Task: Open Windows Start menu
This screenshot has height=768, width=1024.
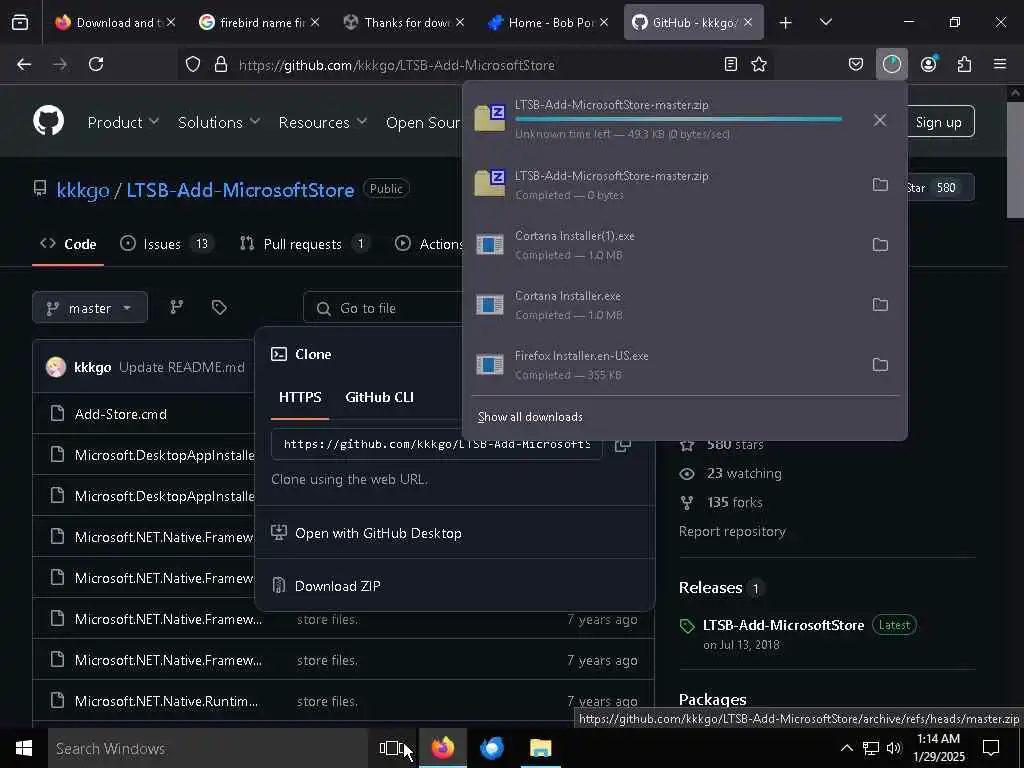Action: tap(24, 748)
